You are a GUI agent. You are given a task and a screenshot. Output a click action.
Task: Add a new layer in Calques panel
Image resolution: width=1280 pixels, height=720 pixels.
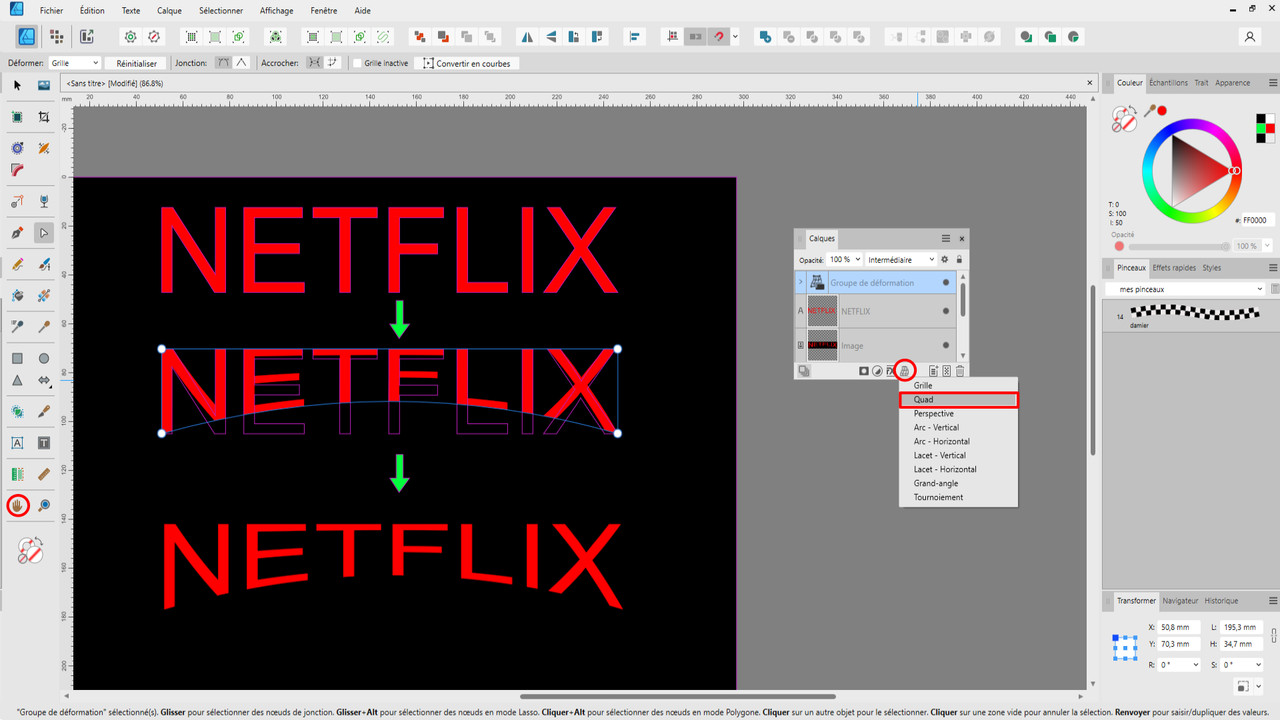[932, 371]
